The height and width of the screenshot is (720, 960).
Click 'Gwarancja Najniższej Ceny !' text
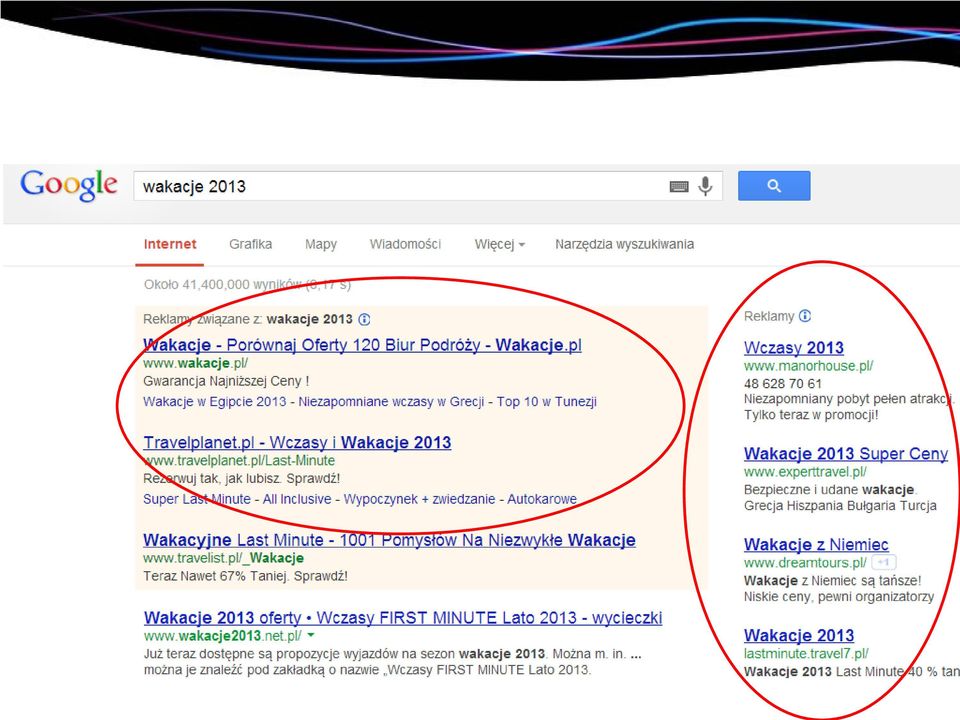[226, 381]
